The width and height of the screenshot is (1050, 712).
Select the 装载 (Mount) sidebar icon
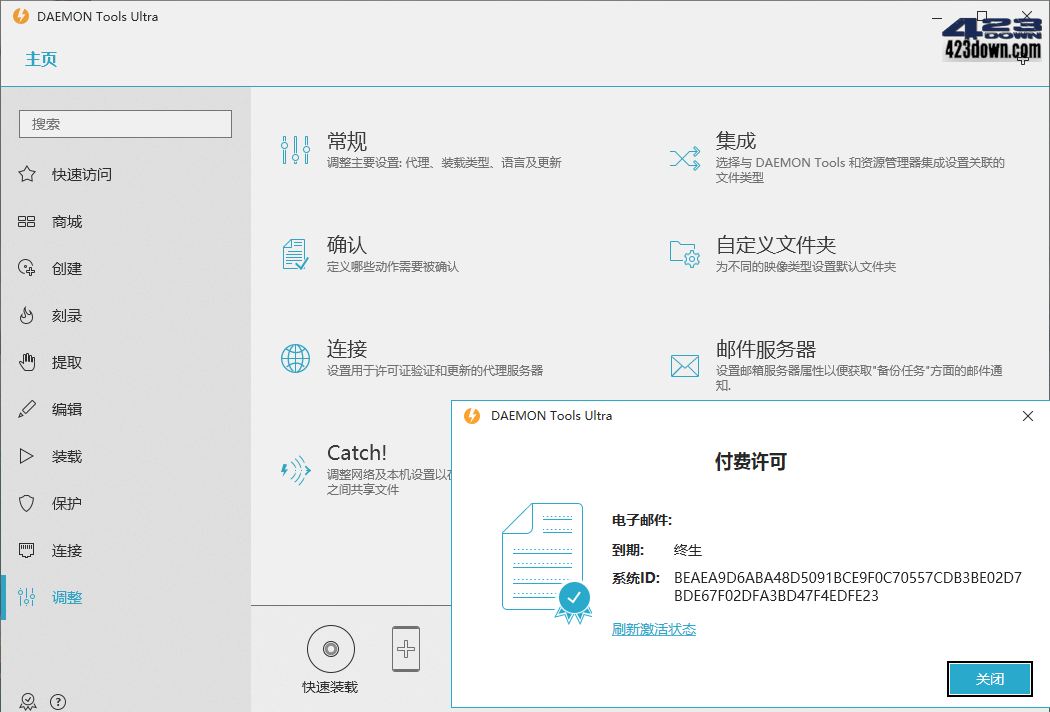[27, 456]
